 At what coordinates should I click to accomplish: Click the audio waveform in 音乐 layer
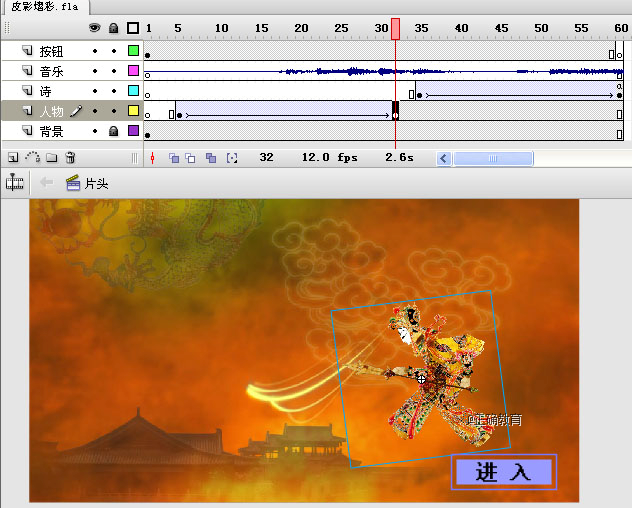click(x=383, y=71)
